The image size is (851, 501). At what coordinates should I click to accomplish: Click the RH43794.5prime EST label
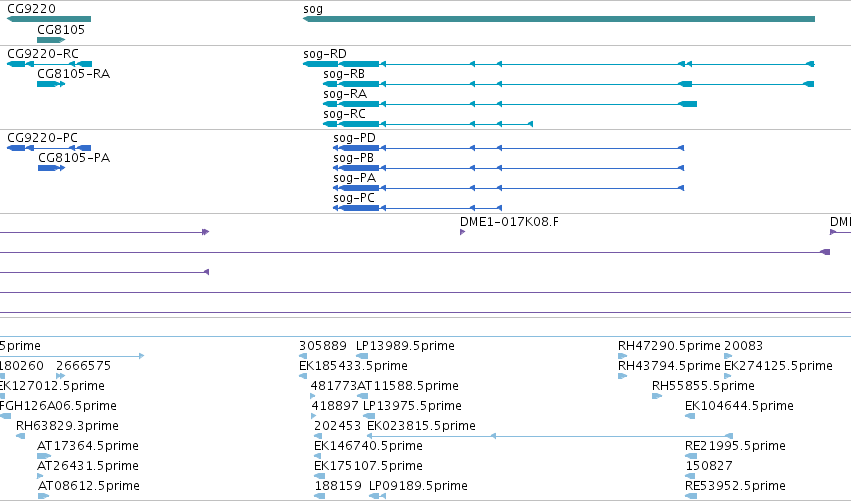click(669, 366)
